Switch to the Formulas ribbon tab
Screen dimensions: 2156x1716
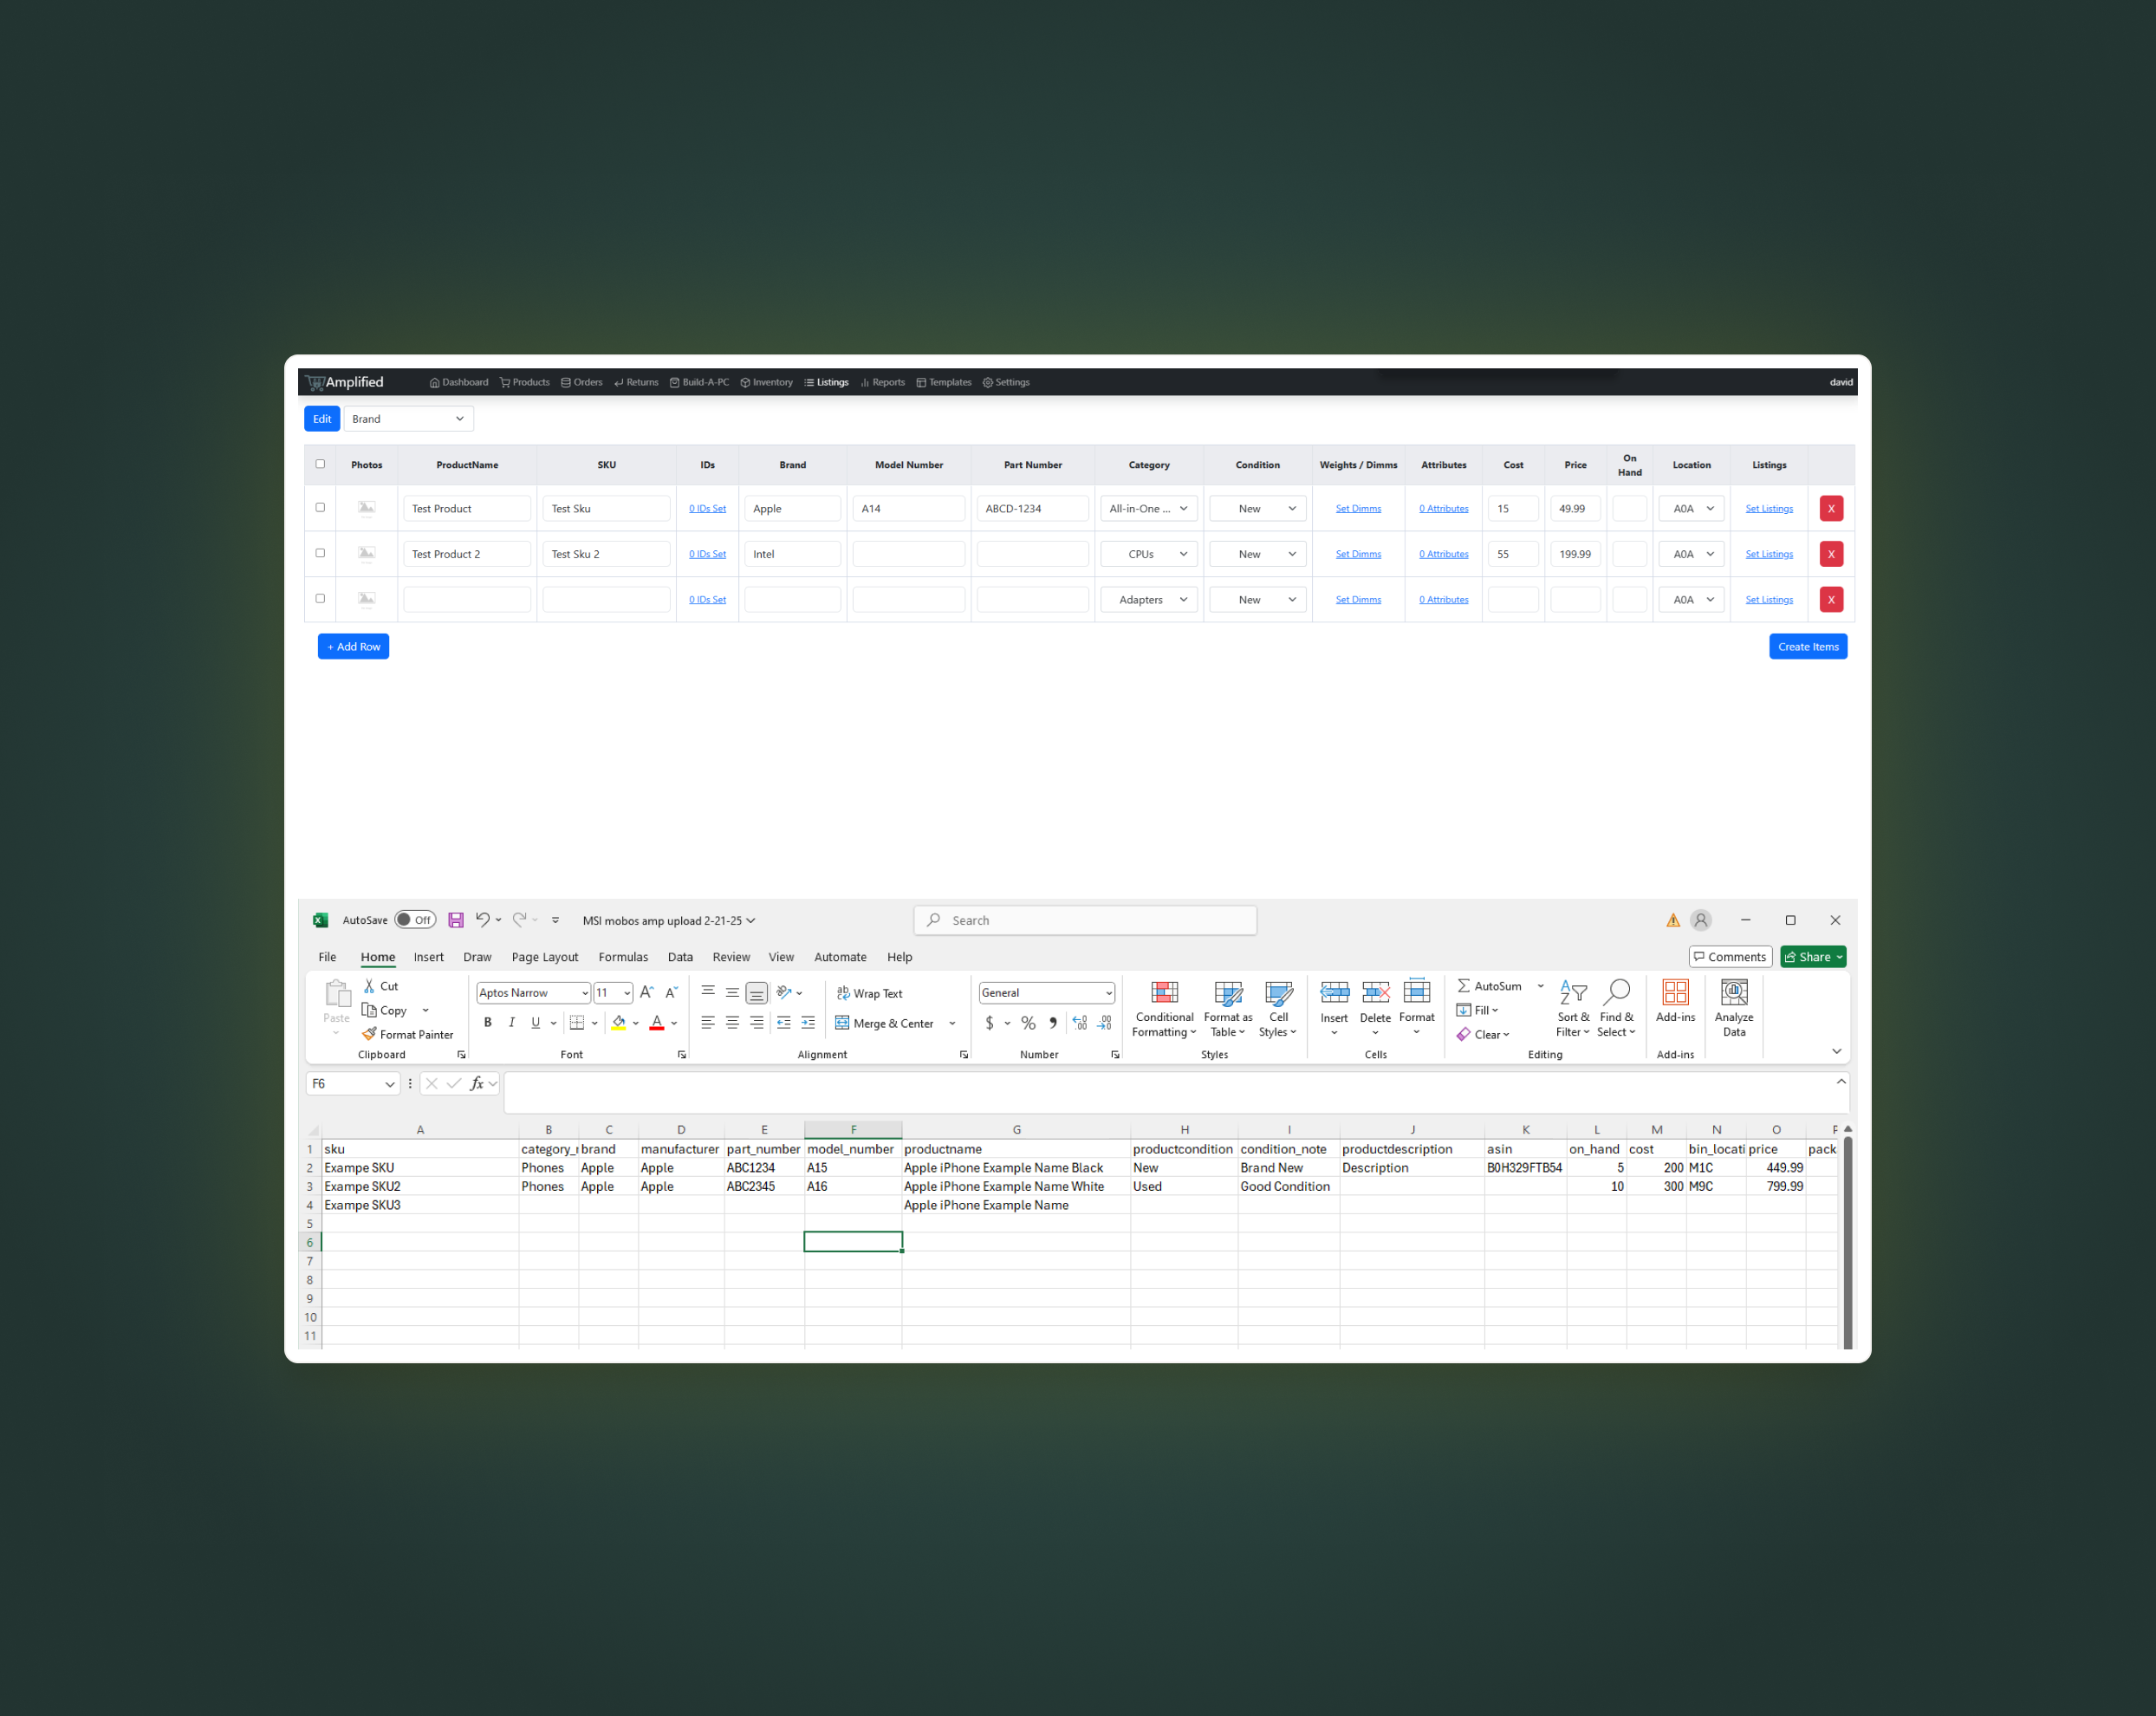point(622,957)
